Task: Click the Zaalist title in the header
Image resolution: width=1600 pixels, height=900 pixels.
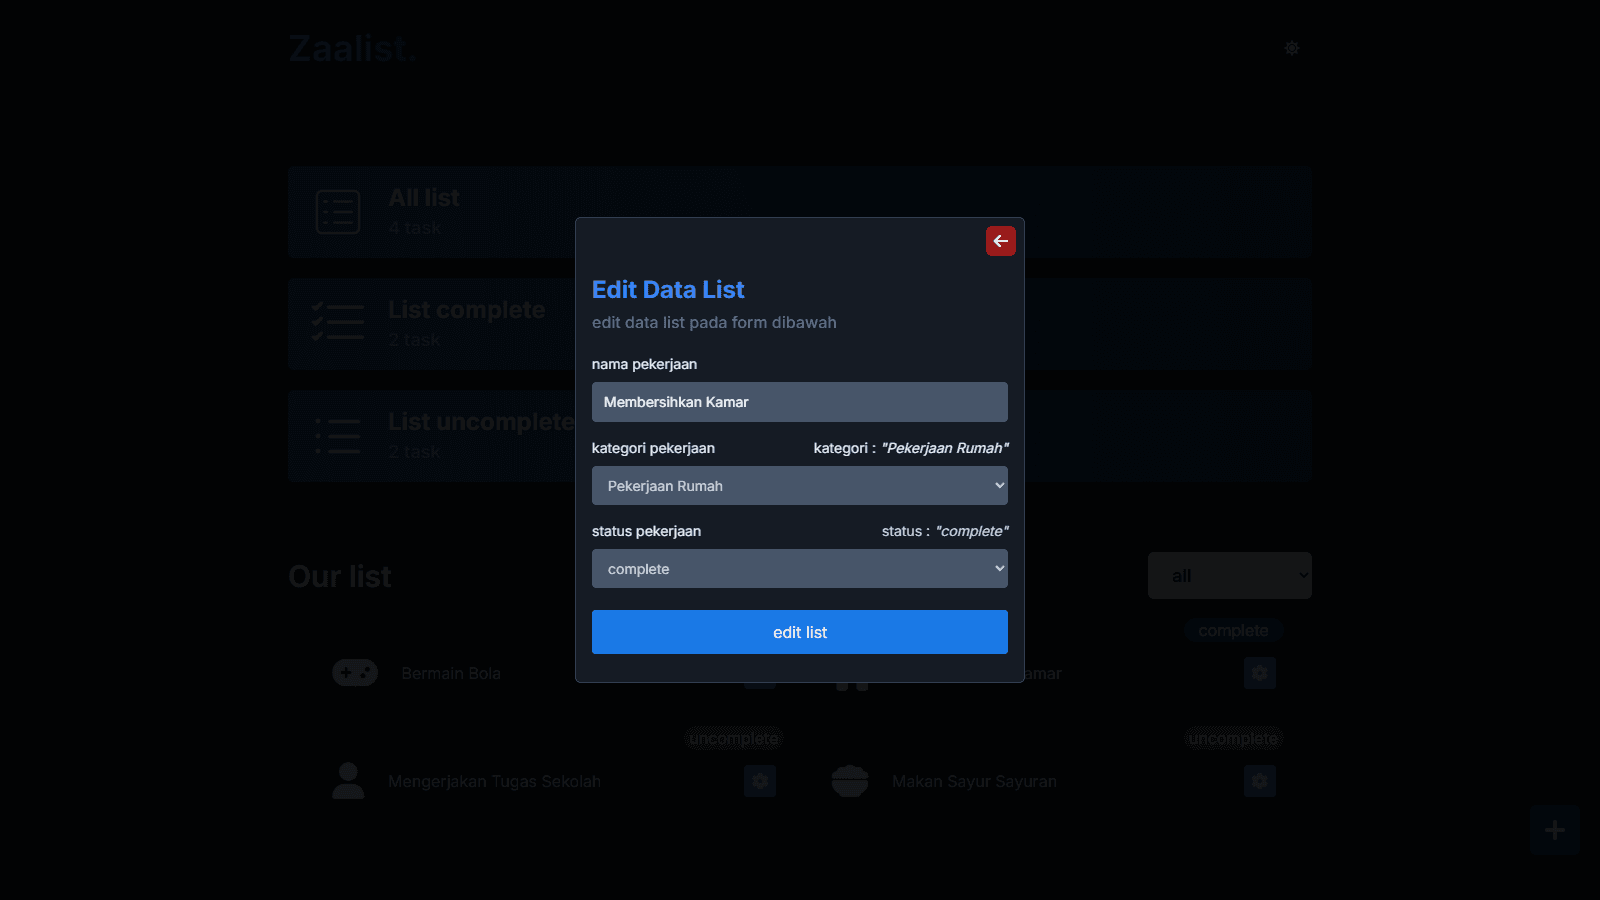Action: [x=352, y=48]
